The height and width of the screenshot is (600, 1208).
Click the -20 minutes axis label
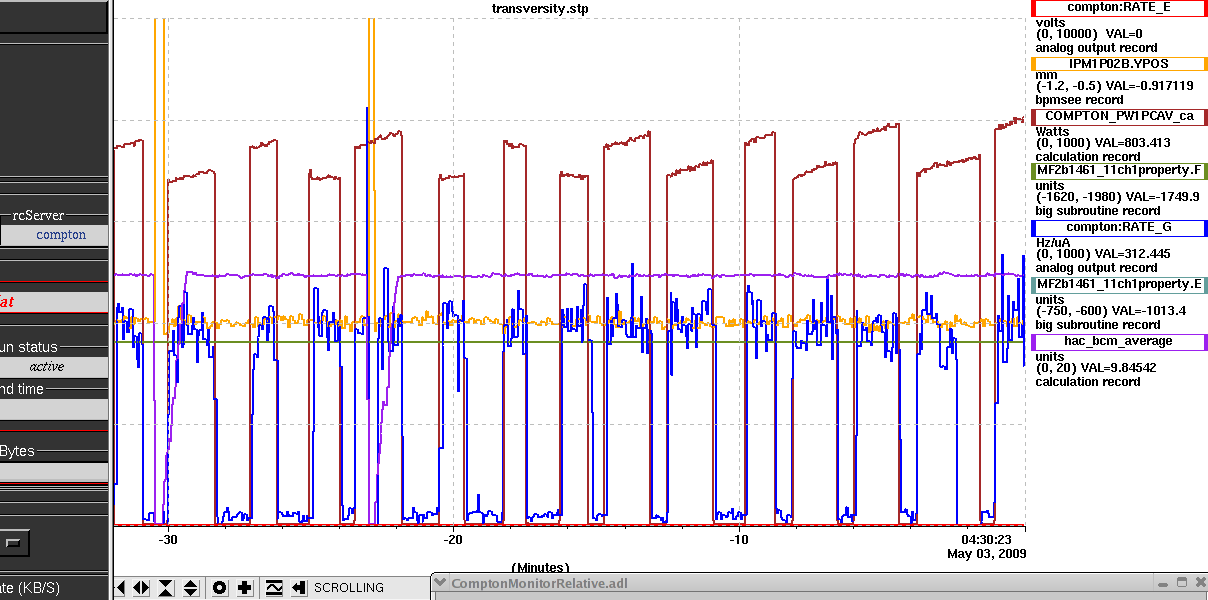(x=454, y=540)
